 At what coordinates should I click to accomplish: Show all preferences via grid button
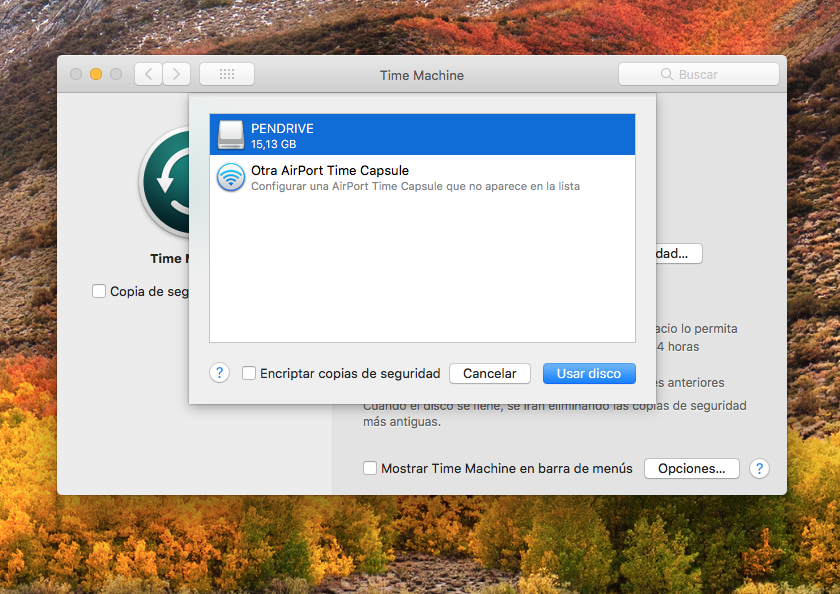click(x=227, y=74)
